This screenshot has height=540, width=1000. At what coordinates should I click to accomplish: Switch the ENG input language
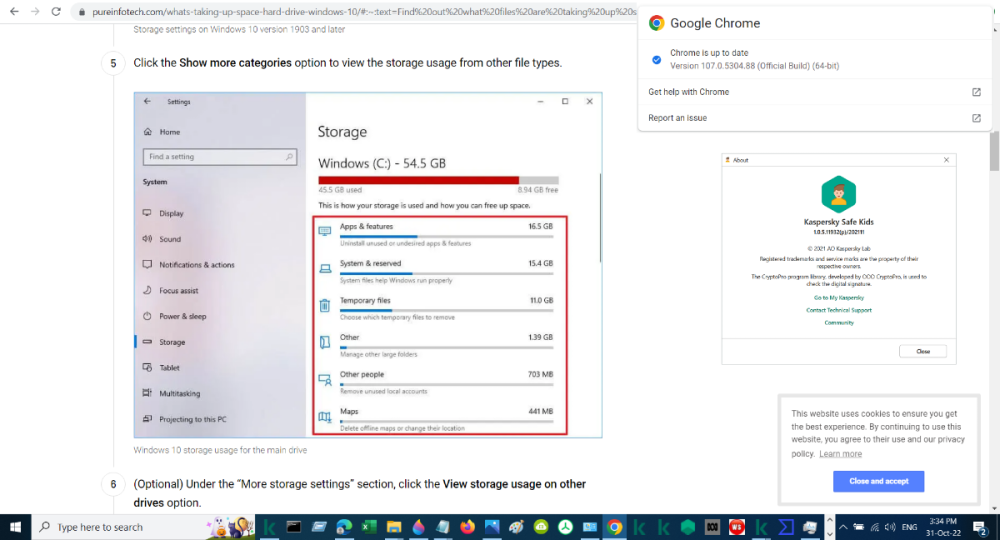[x=909, y=527]
